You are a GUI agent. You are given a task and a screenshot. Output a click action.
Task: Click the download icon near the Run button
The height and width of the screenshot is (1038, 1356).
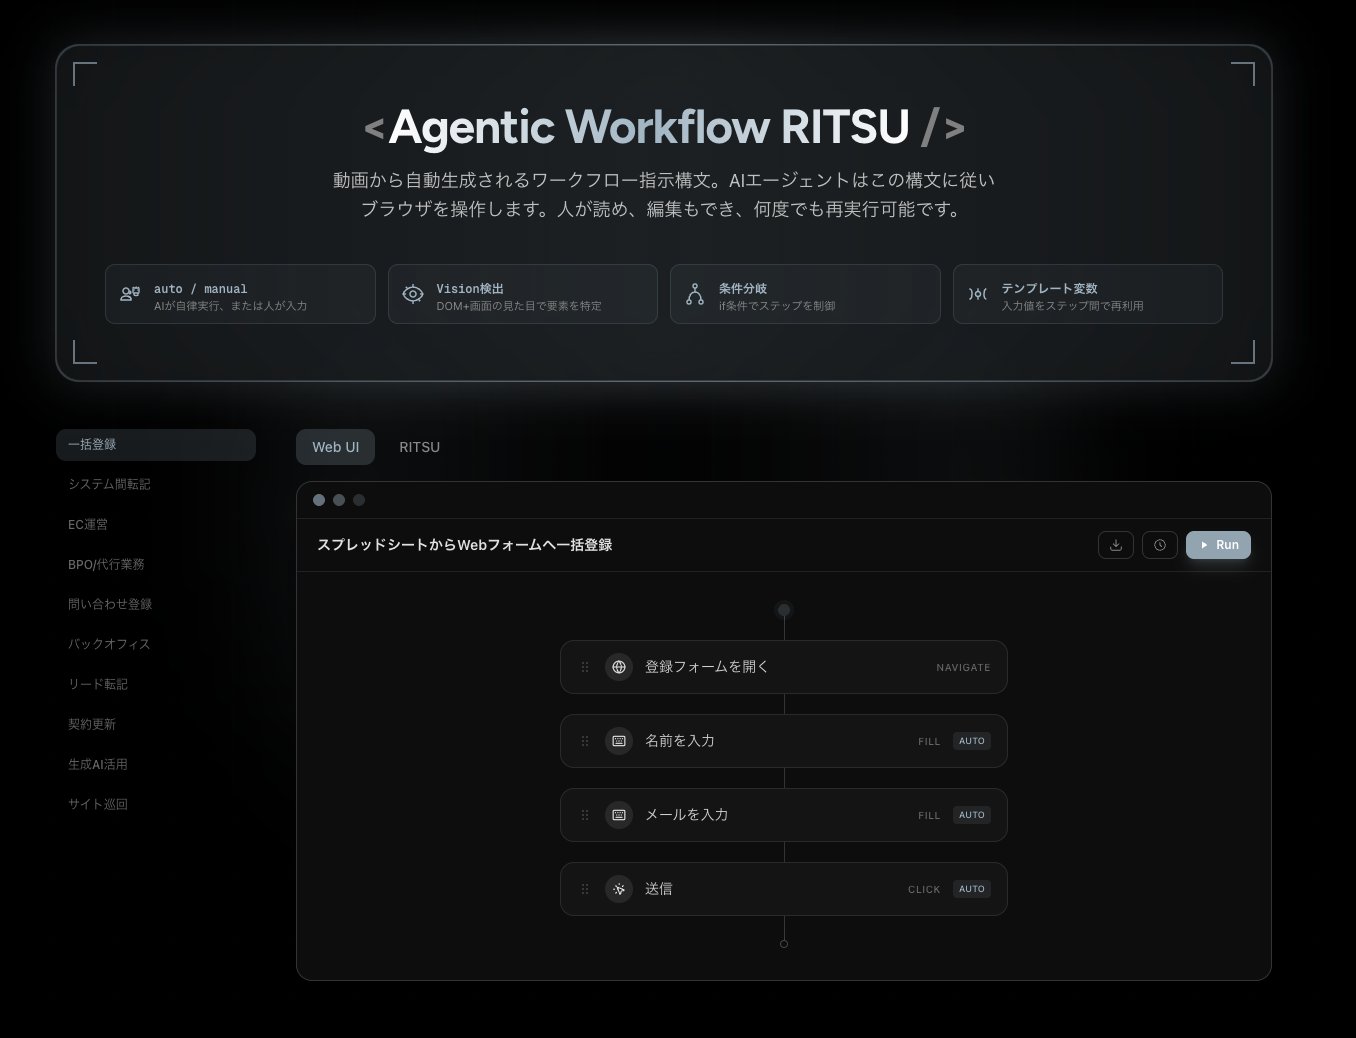[x=1115, y=545]
